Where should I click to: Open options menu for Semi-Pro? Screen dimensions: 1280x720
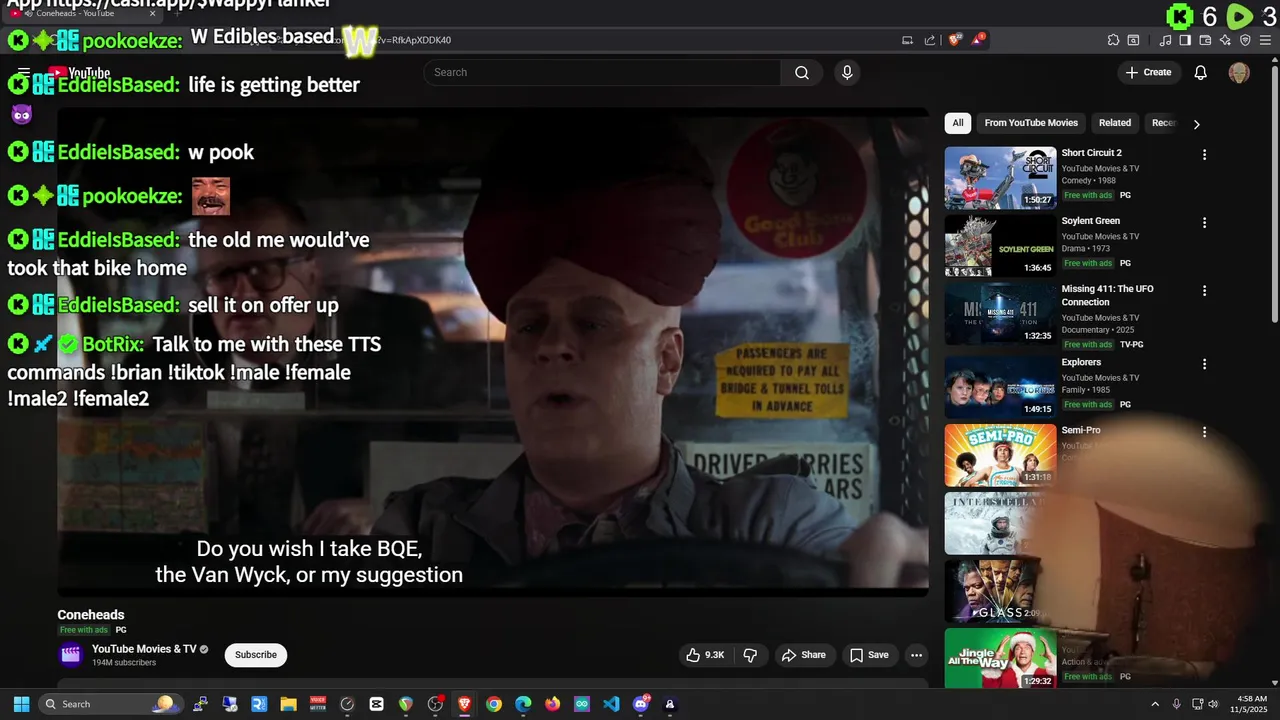tap(1204, 432)
